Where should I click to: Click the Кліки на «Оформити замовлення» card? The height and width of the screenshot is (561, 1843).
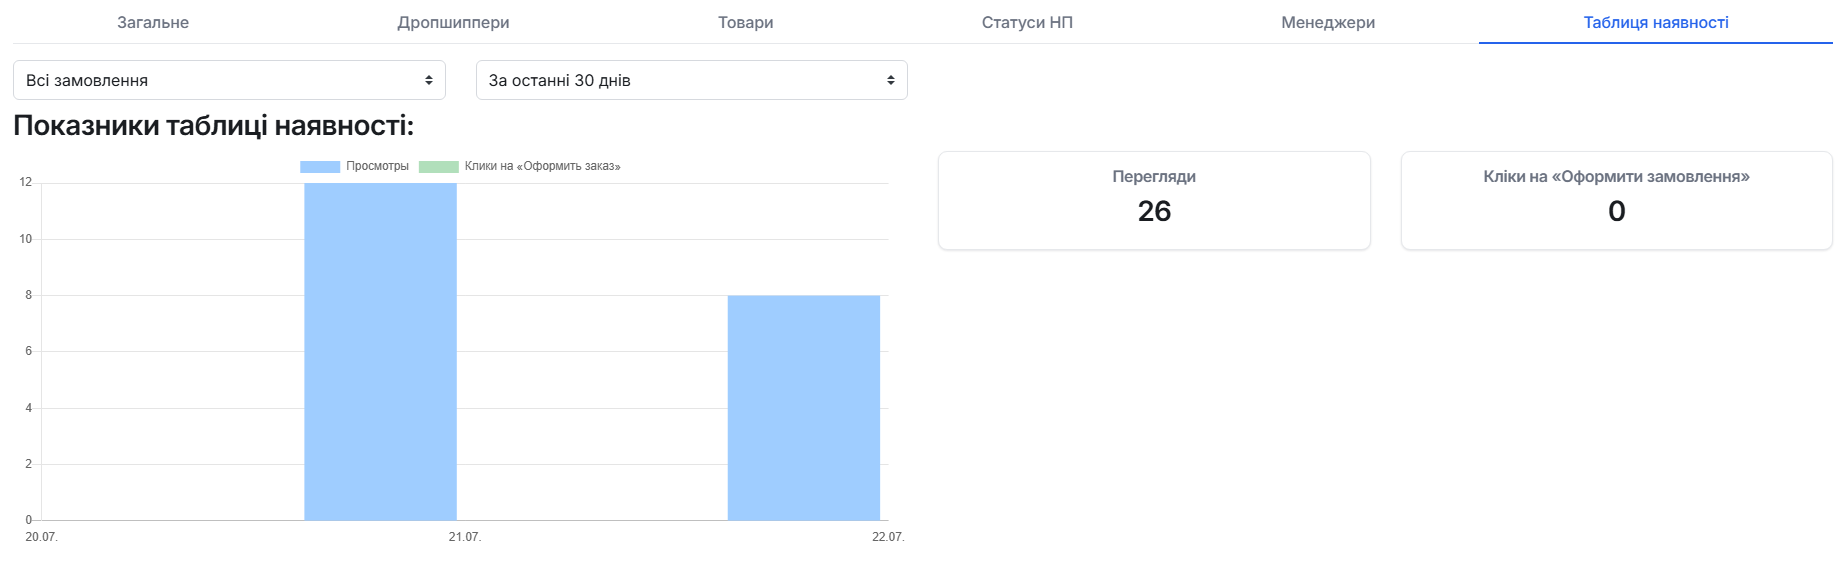(x=1617, y=200)
